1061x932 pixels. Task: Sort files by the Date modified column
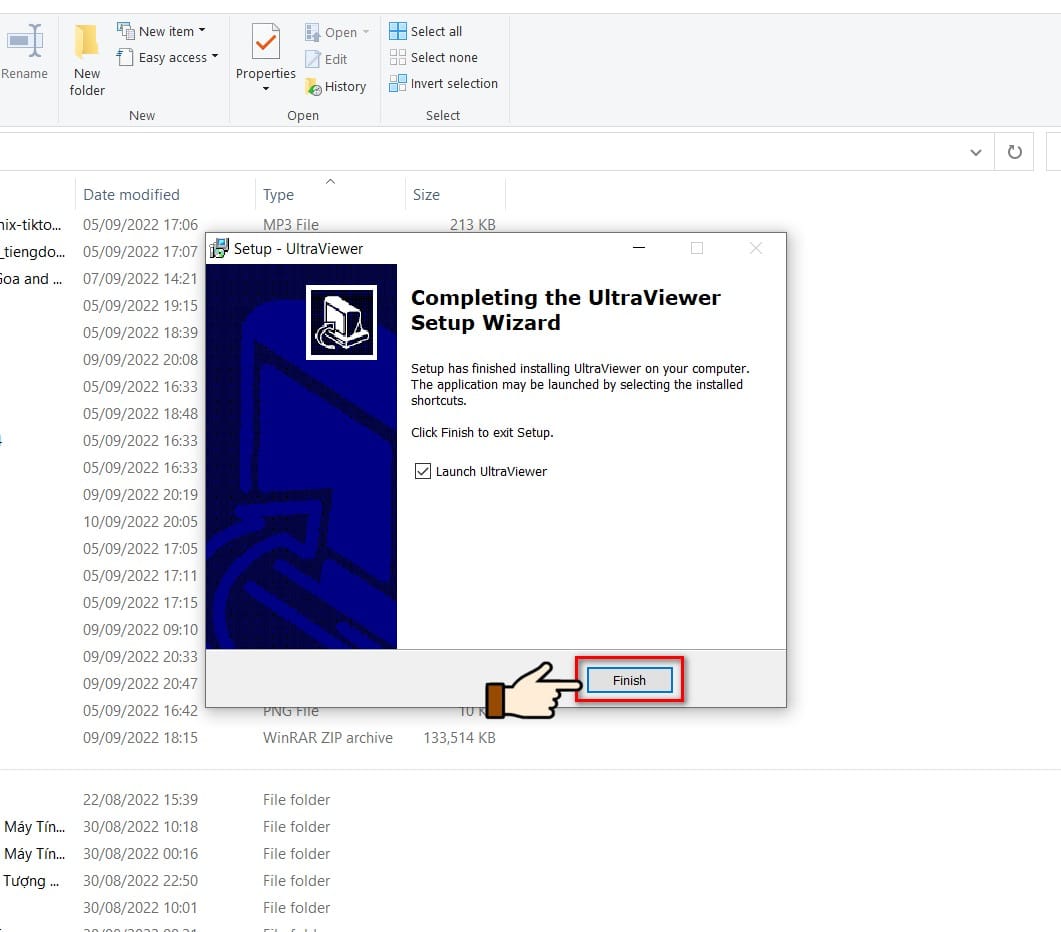(131, 195)
